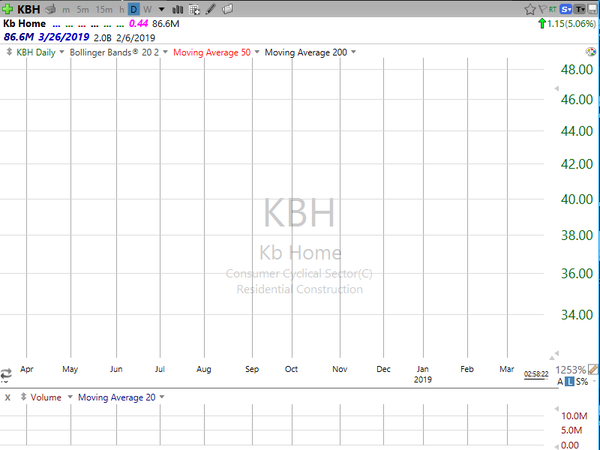Select the ruler measuring tool icon
Image resolution: width=600 pixels, height=450 pixels.
593,369
